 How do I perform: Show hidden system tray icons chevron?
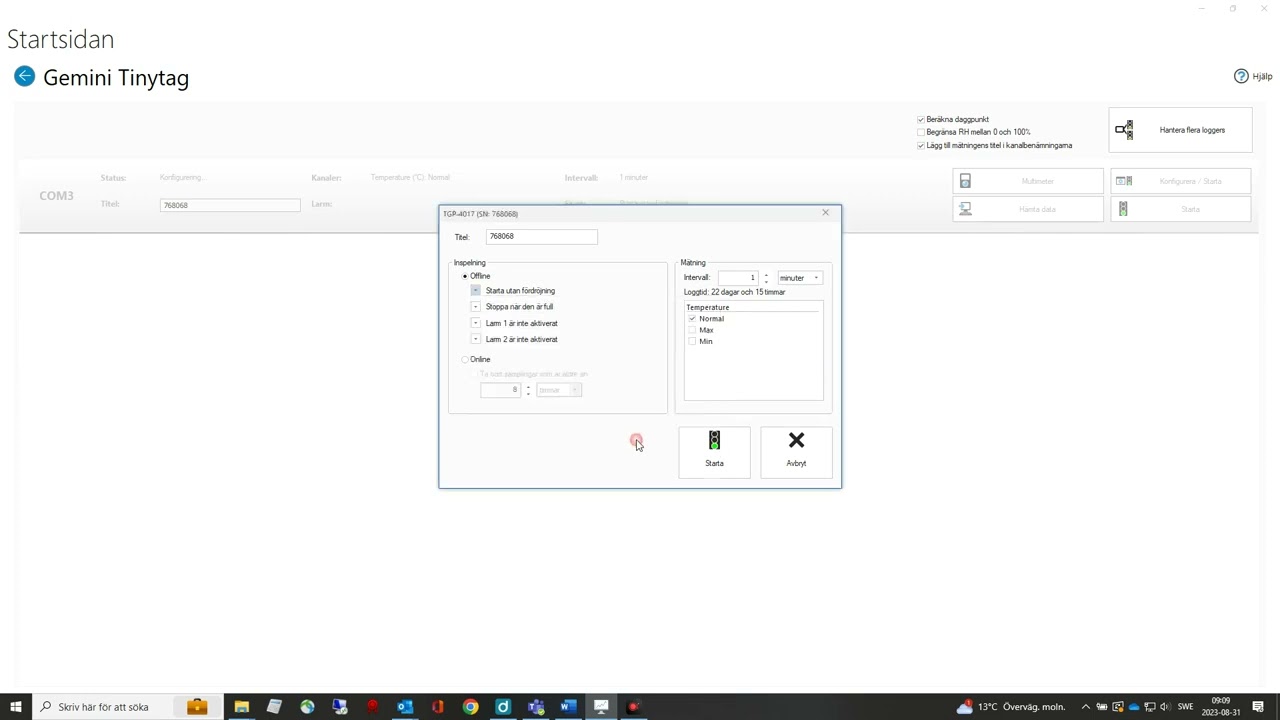pos(1085,707)
